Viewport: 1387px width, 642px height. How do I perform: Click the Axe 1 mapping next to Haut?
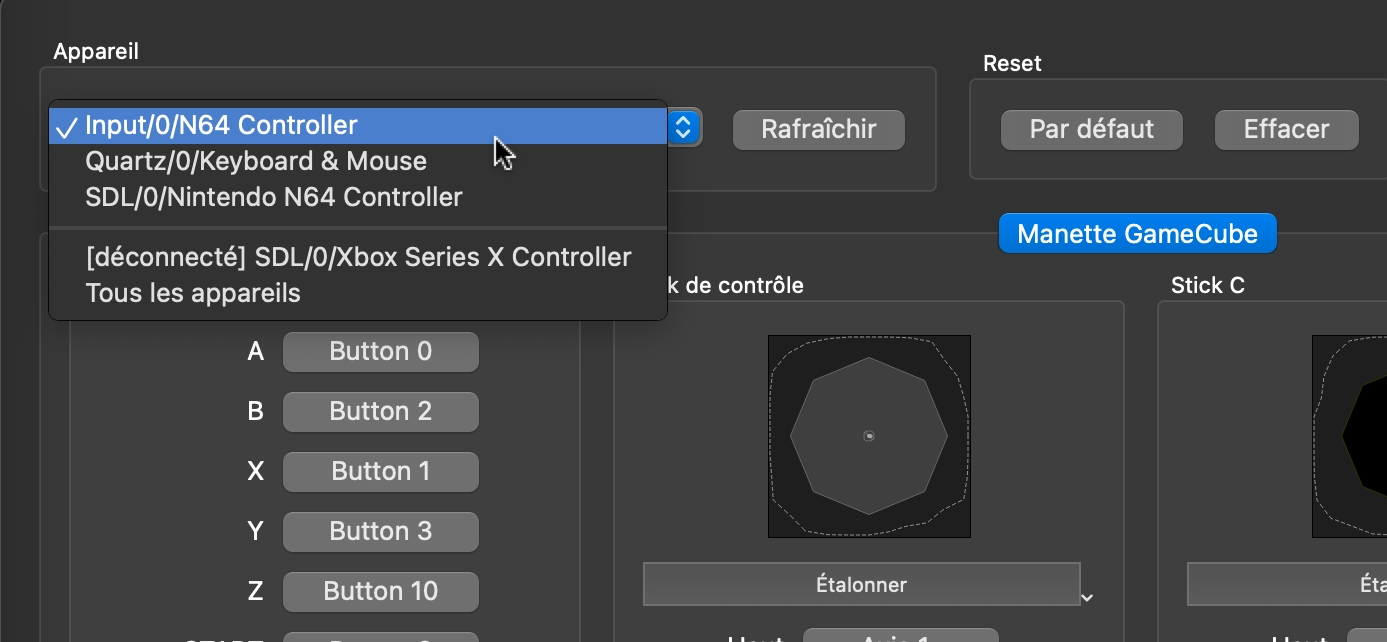[x=899, y=637]
